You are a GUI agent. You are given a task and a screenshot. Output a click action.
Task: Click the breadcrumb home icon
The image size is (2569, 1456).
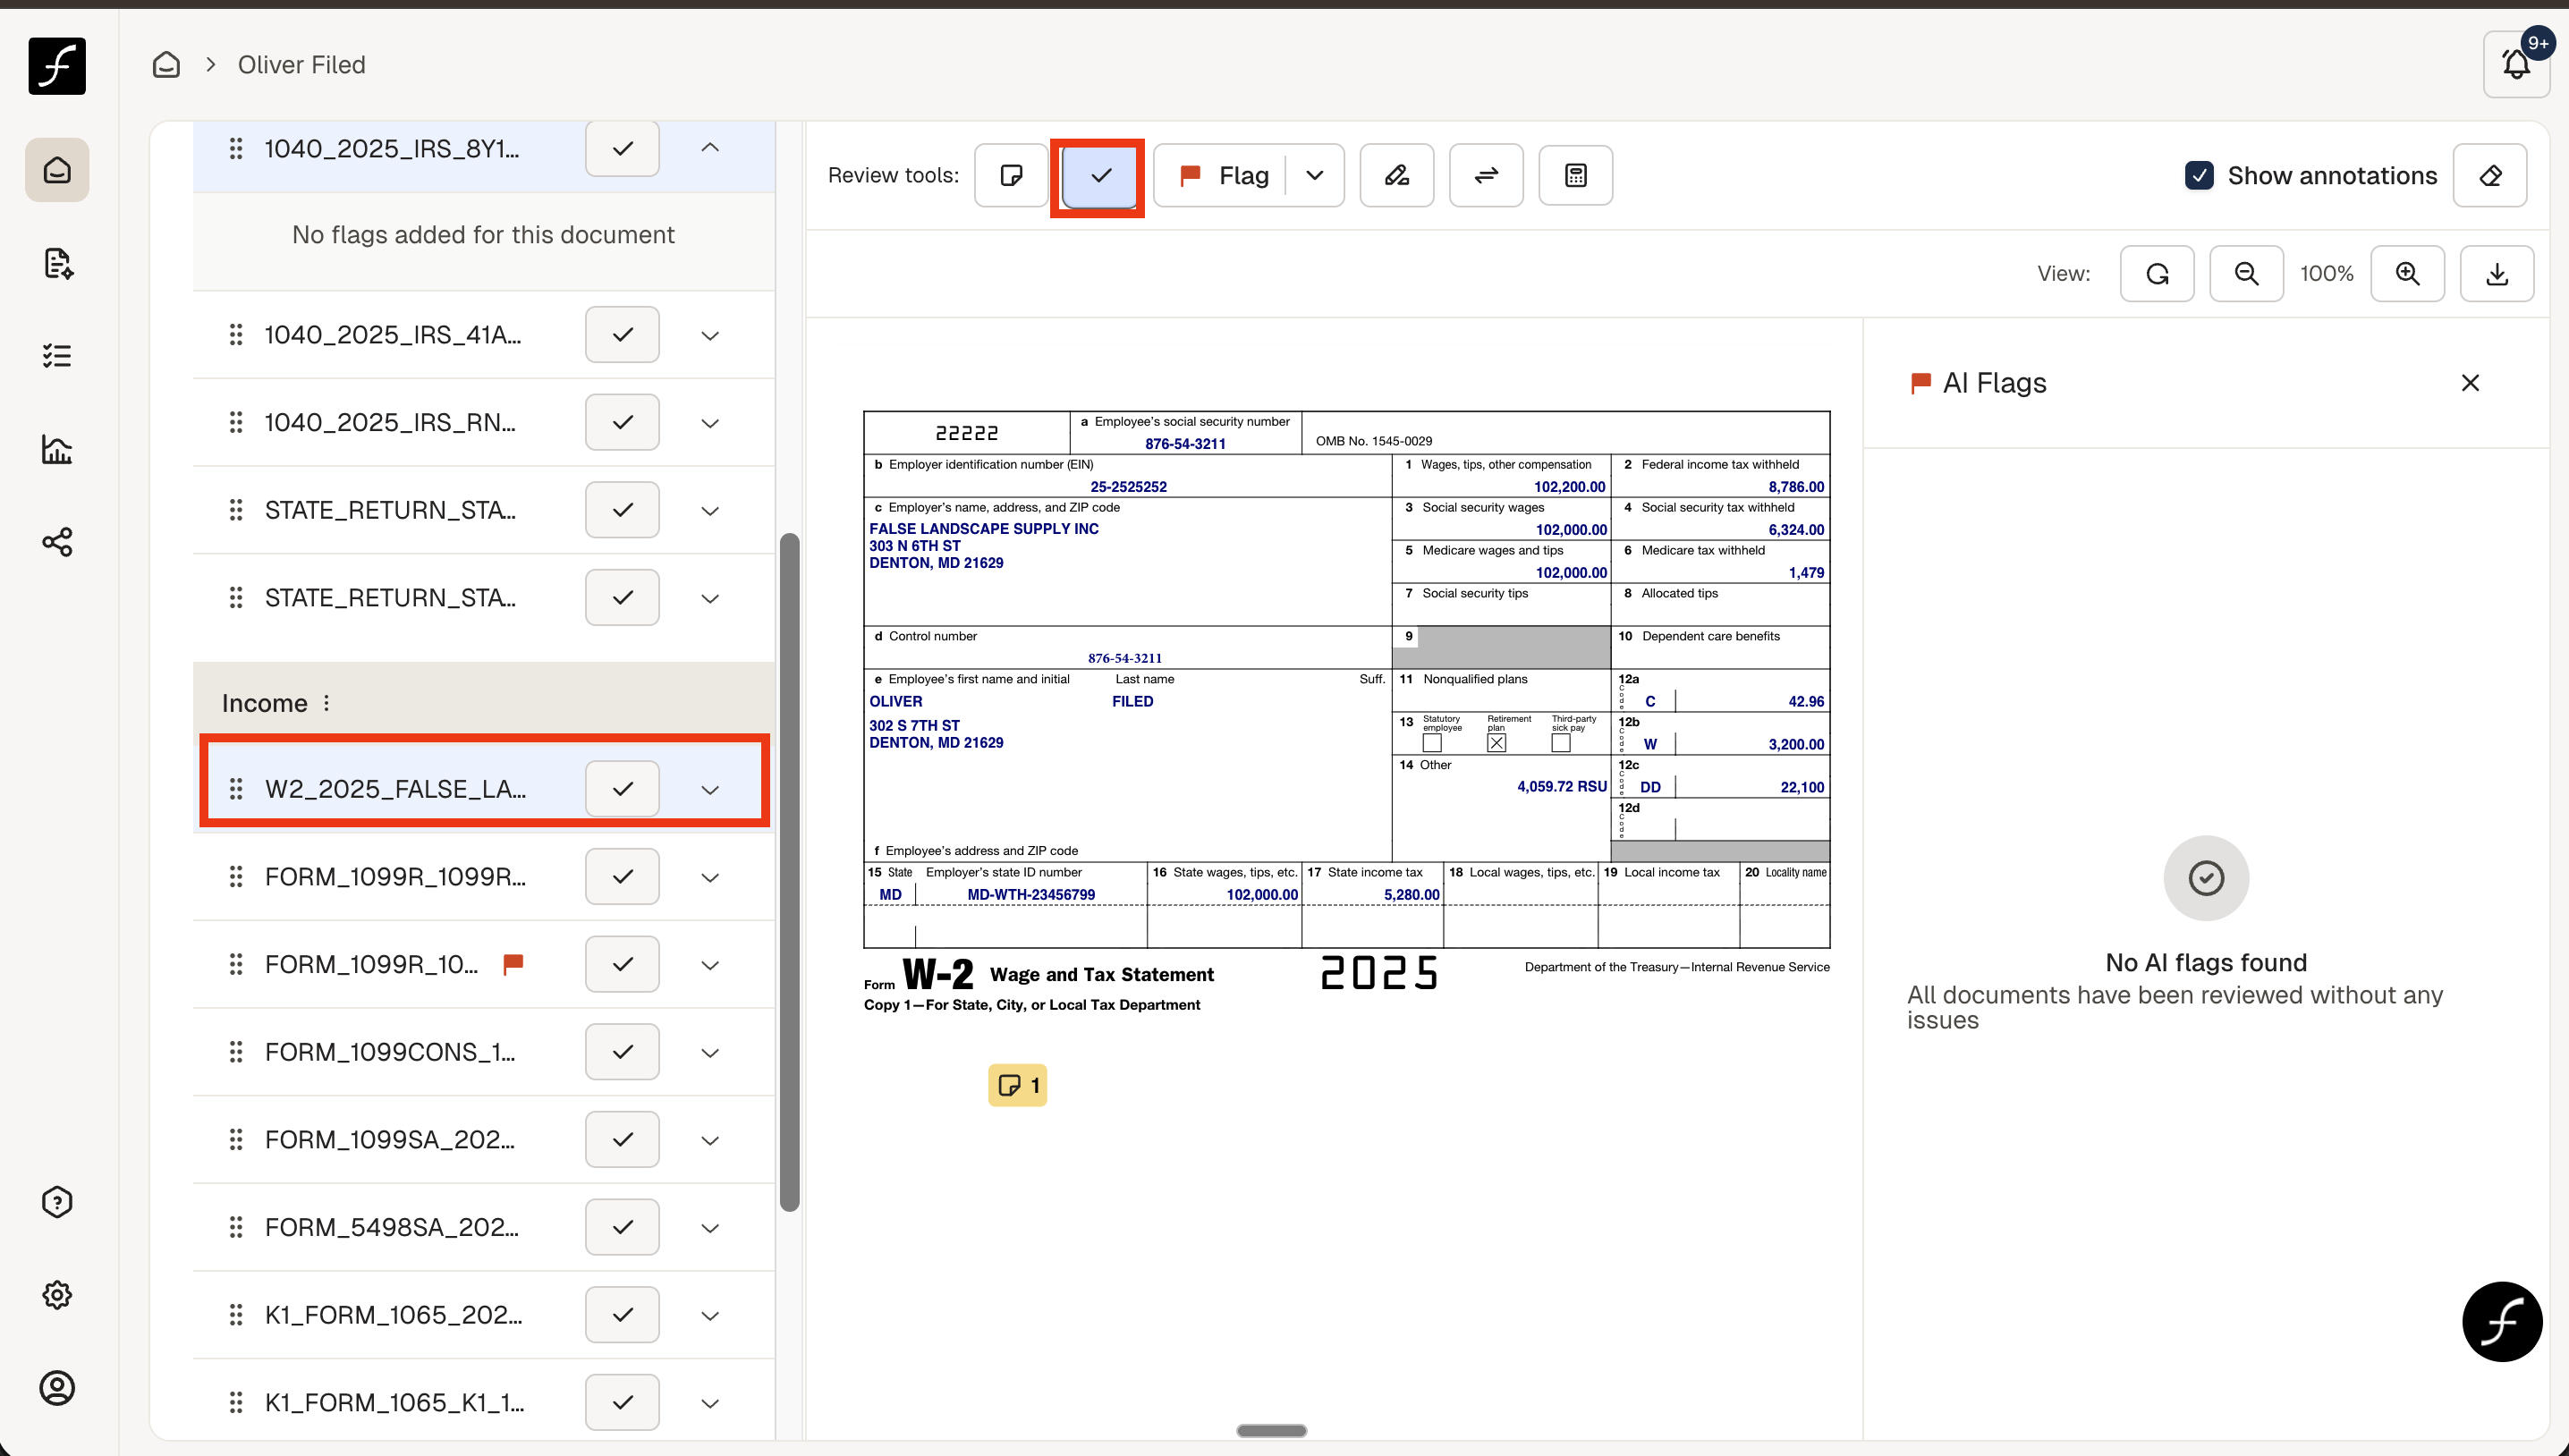tap(166, 65)
